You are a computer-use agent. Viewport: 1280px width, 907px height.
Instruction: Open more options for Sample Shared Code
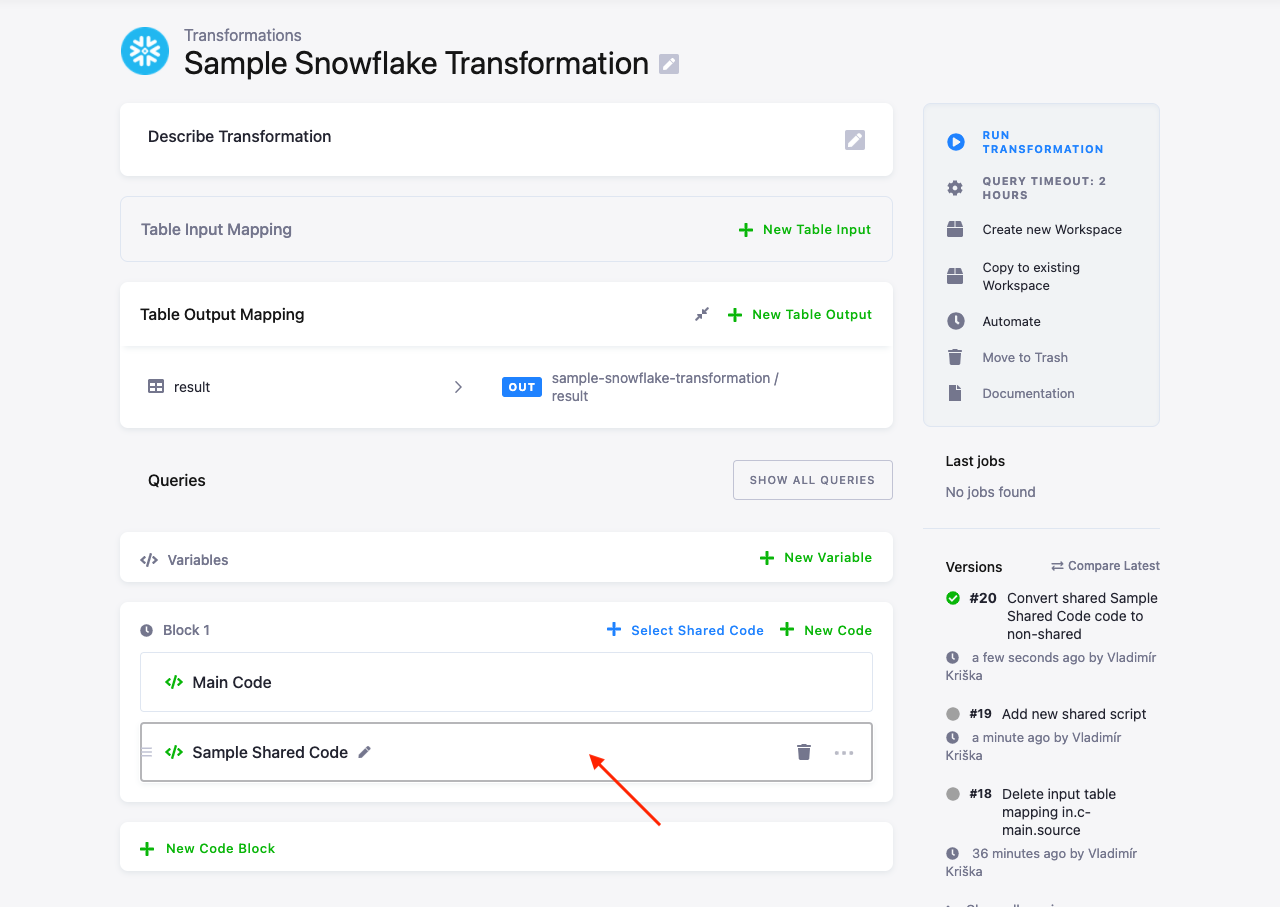[x=844, y=752]
